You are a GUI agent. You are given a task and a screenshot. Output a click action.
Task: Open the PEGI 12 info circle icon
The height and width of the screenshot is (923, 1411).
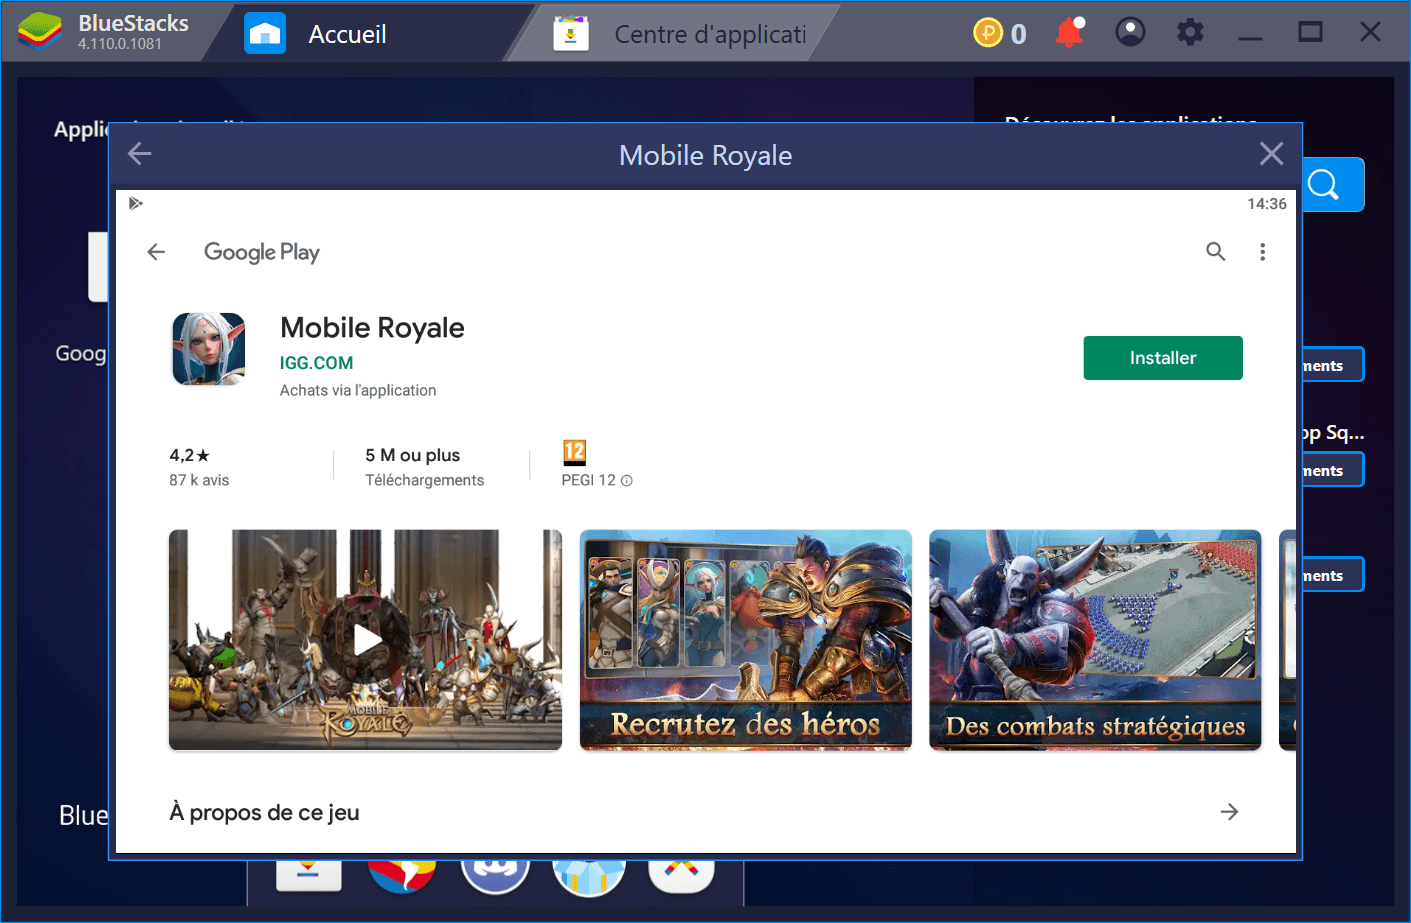coord(627,481)
